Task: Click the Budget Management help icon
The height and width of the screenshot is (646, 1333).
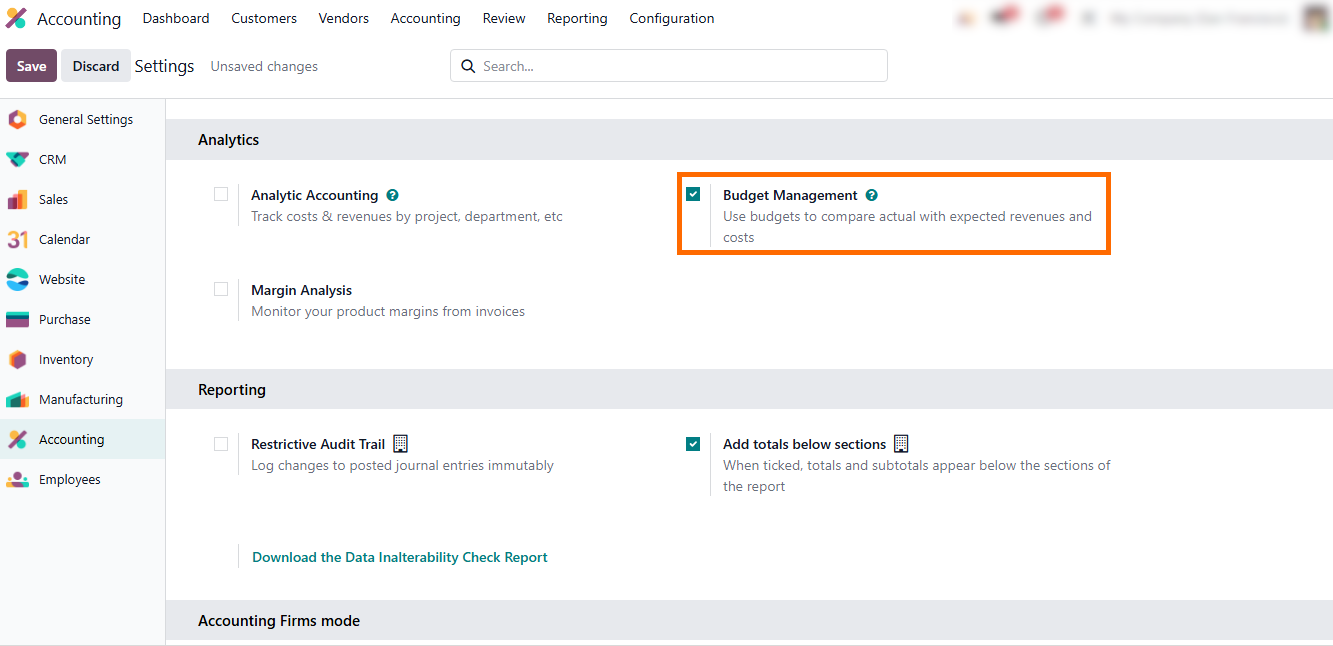Action: [x=872, y=196]
